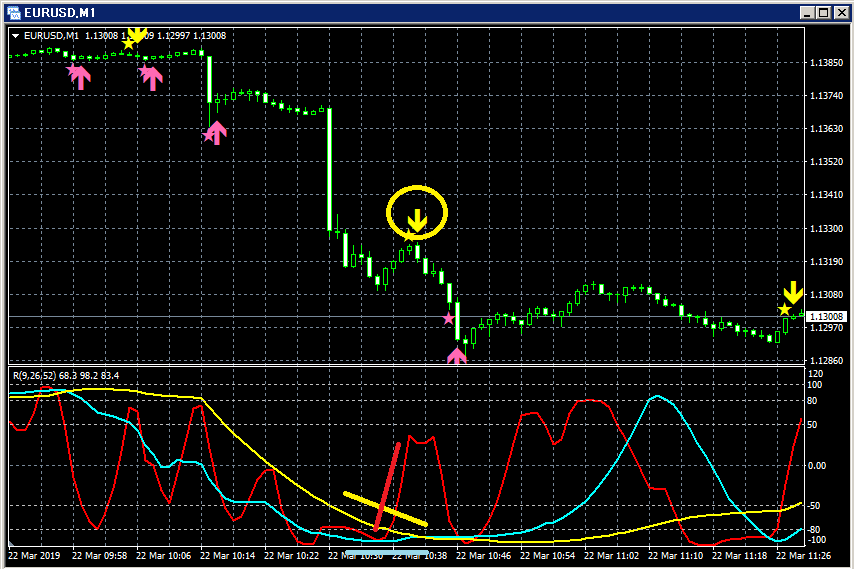Expand the EURUSD,M1 chart info triangle

coord(15,36)
